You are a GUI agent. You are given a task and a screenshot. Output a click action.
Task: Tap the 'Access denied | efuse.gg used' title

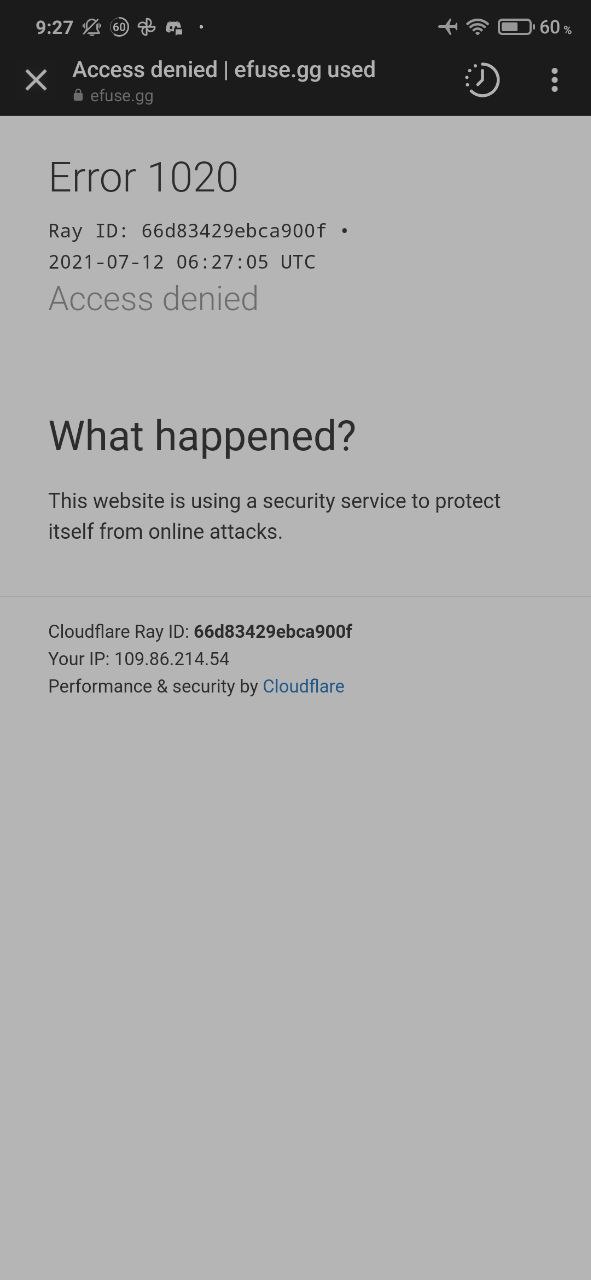click(224, 69)
